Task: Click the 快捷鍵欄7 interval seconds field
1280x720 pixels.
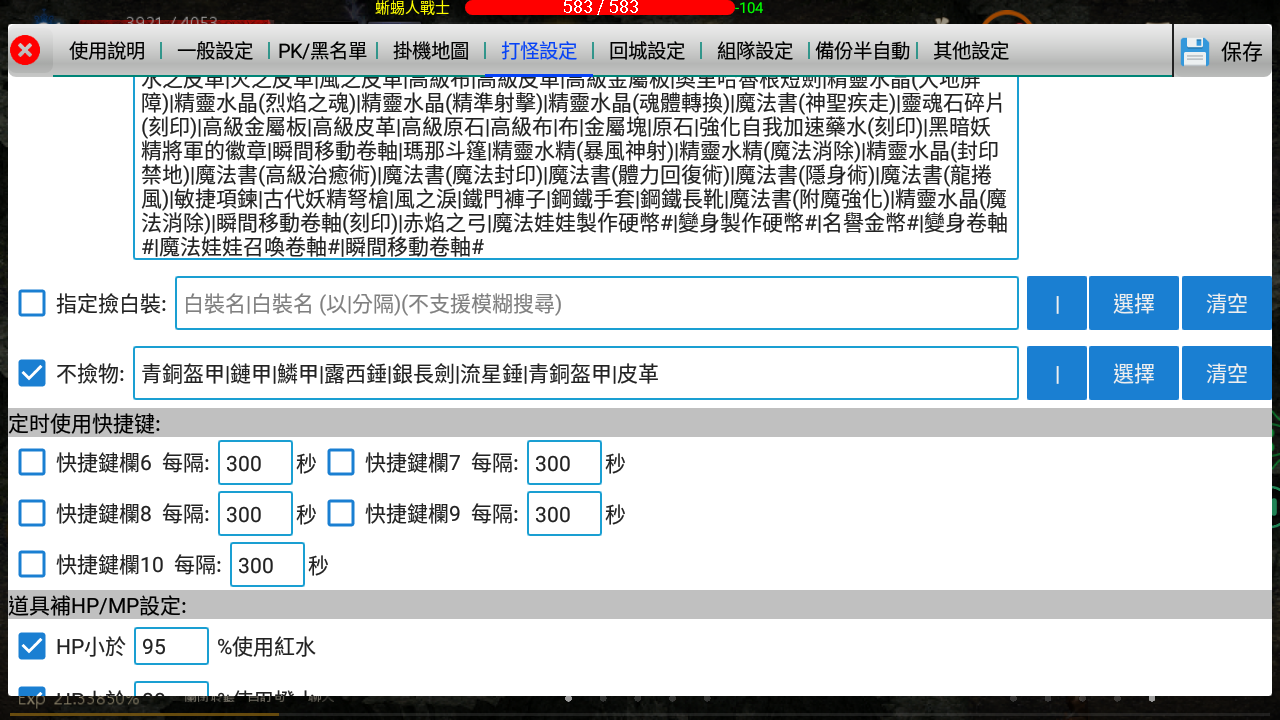Action: (x=564, y=463)
